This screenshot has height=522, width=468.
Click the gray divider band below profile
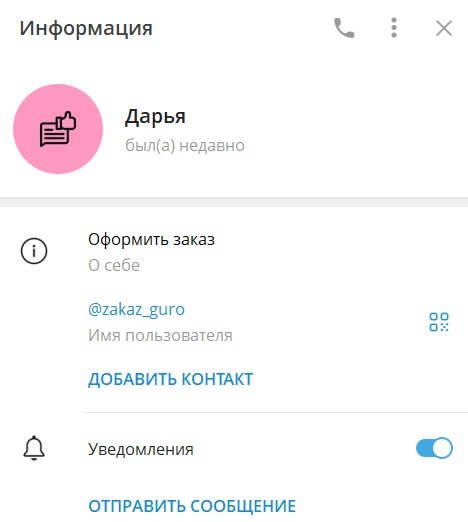pyautogui.click(x=234, y=202)
